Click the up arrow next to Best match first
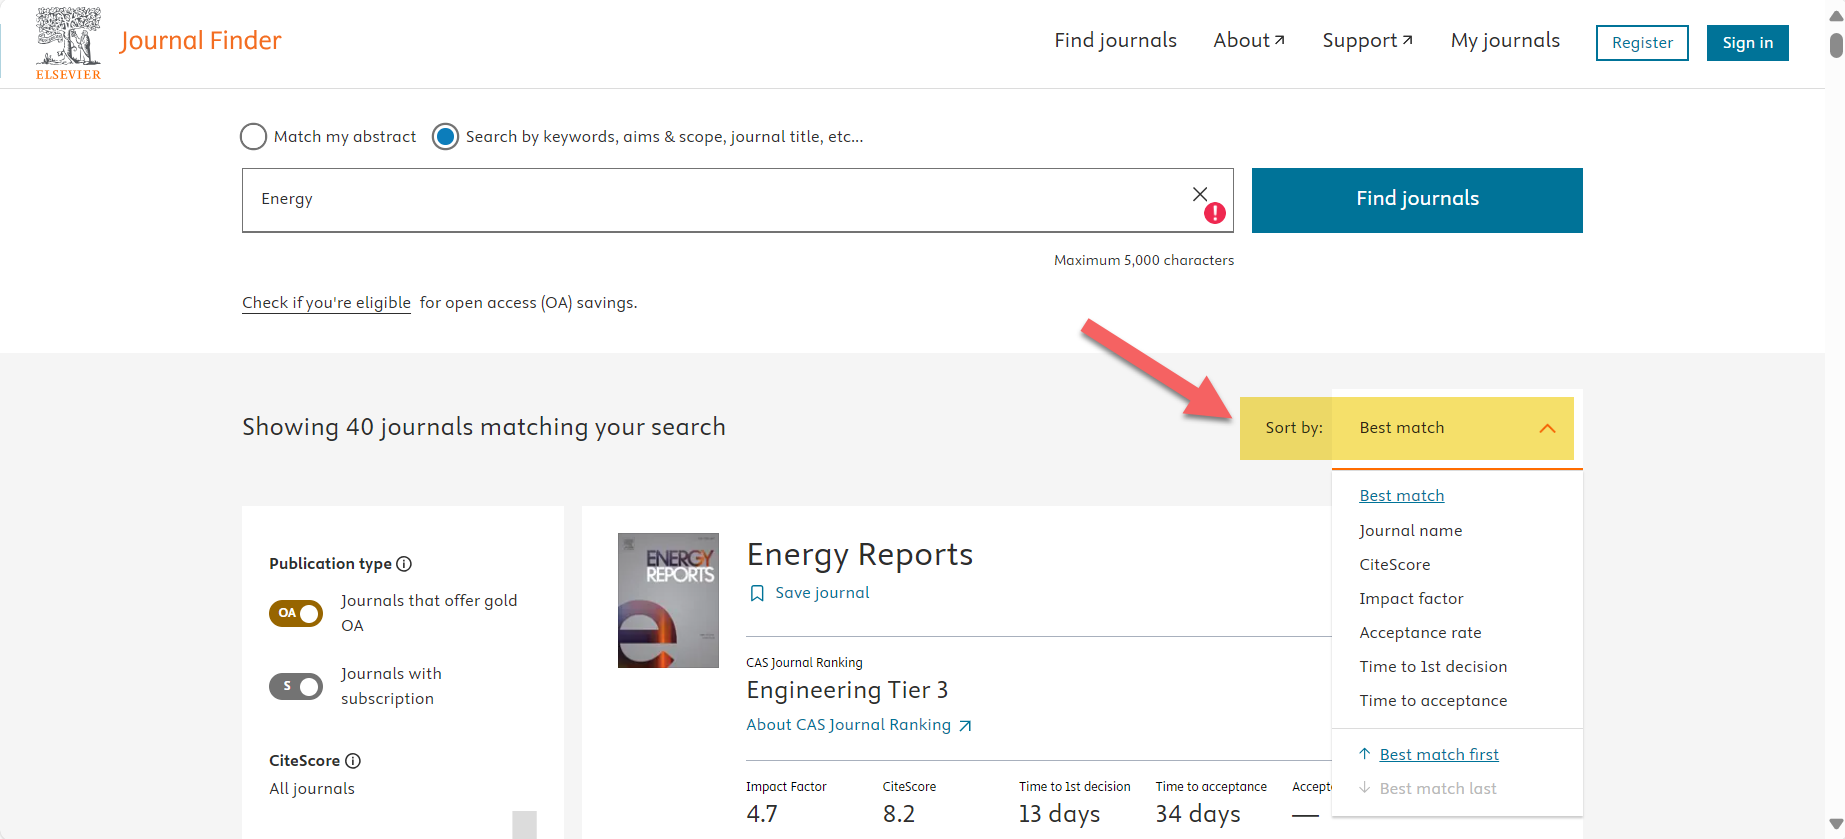1845x839 pixels. click(1365, 754)
